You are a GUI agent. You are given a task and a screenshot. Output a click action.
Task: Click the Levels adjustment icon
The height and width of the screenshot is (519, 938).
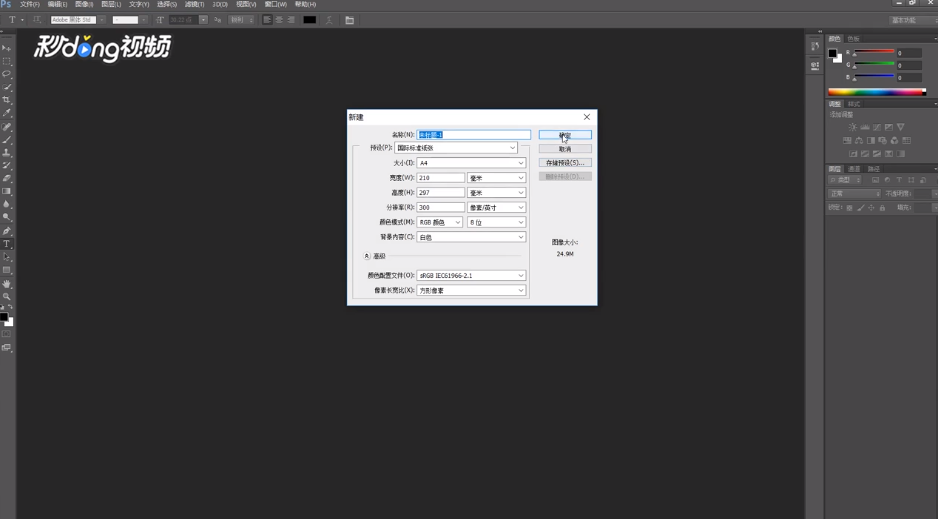point(864,127)
